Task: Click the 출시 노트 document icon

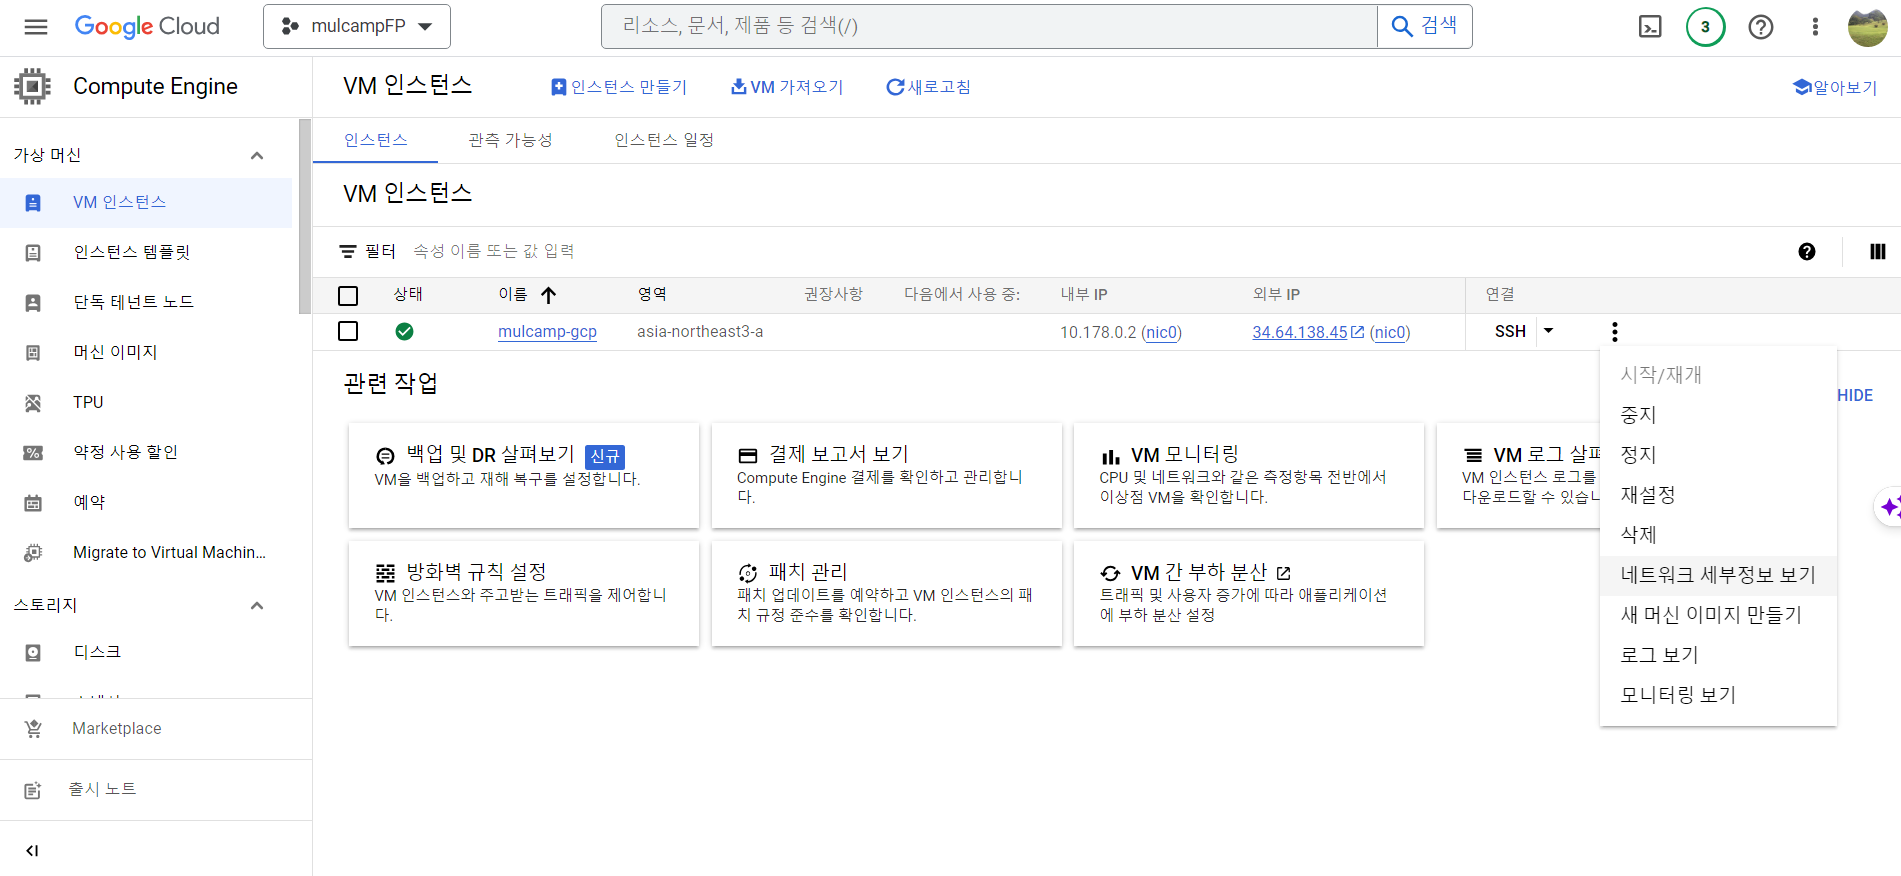Action: coord(33,790)
